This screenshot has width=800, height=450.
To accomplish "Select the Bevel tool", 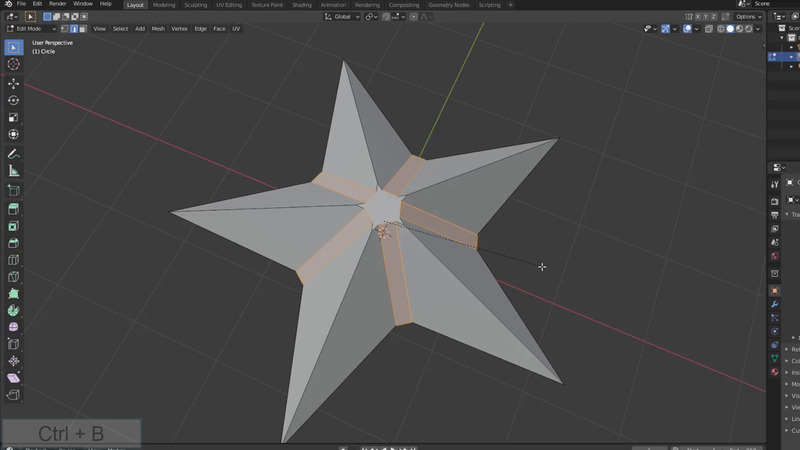I will pos(14,243).
